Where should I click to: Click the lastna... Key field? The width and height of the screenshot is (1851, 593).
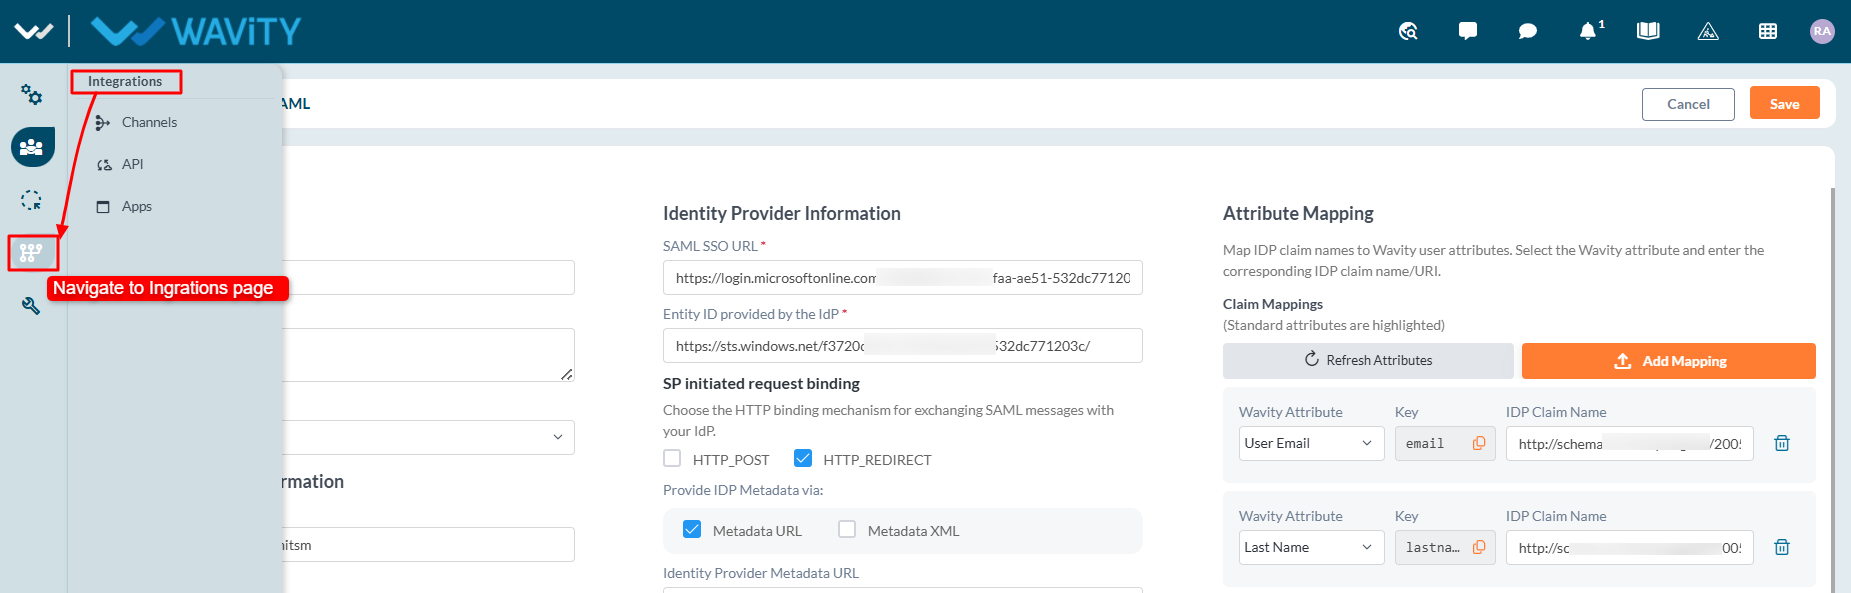[1445, 547]
